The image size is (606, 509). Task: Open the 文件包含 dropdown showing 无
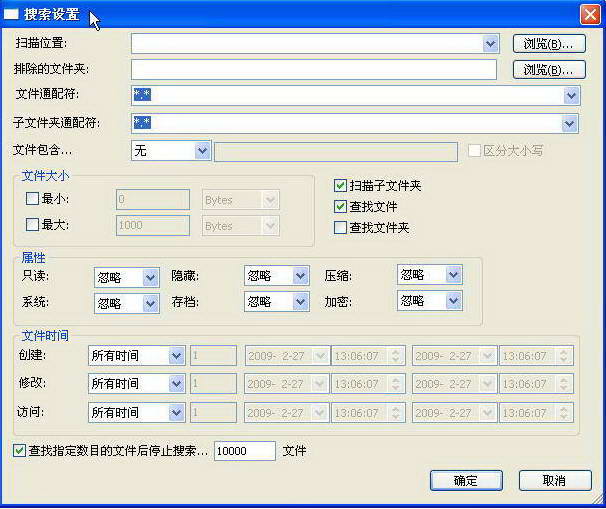pyautogui.click(x=202, y=151)
